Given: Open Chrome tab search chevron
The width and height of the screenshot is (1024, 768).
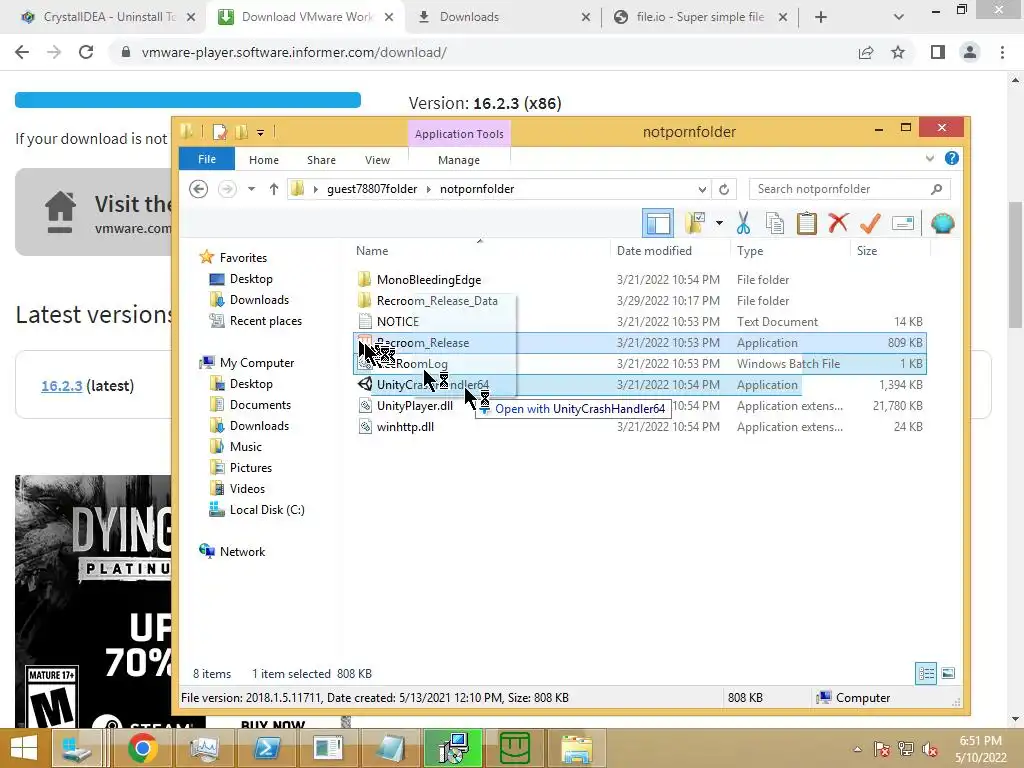Looking at the screenshot, I should (x=899, y=17).
